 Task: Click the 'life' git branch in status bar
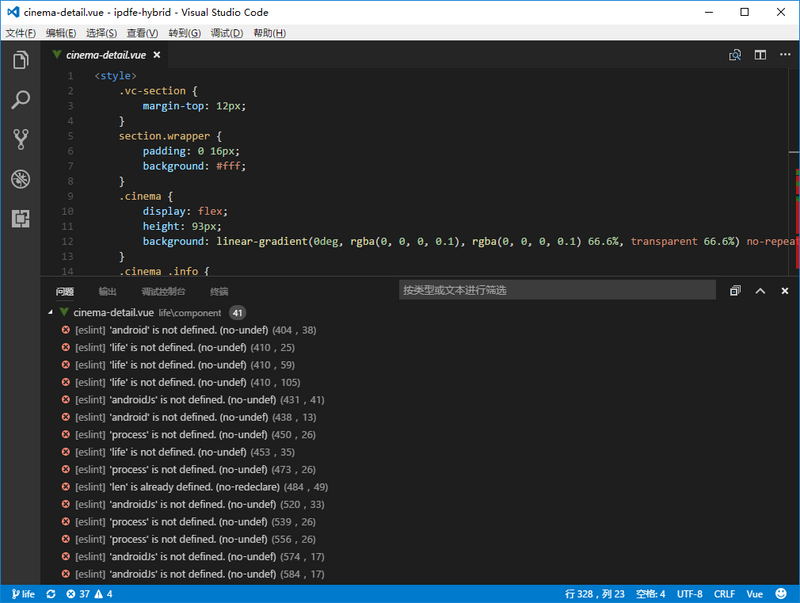pyautogui.click(x=23, y=594)
